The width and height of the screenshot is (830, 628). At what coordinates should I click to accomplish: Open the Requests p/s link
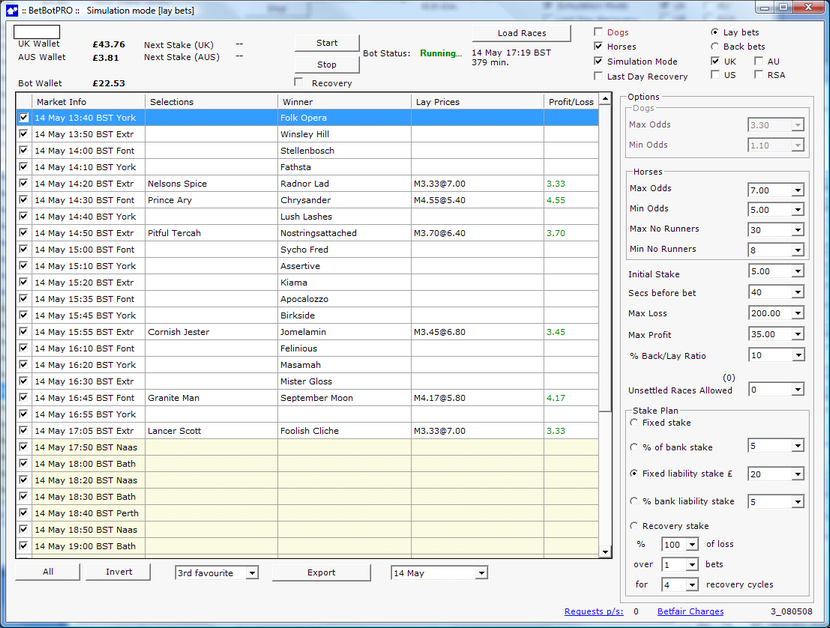click(593, 612)
